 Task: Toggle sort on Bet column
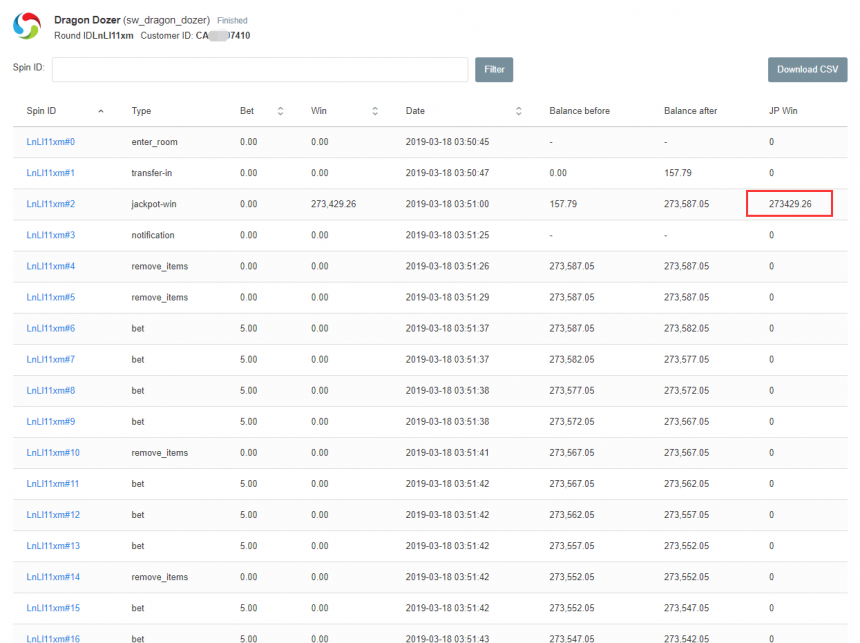point(280,111)
